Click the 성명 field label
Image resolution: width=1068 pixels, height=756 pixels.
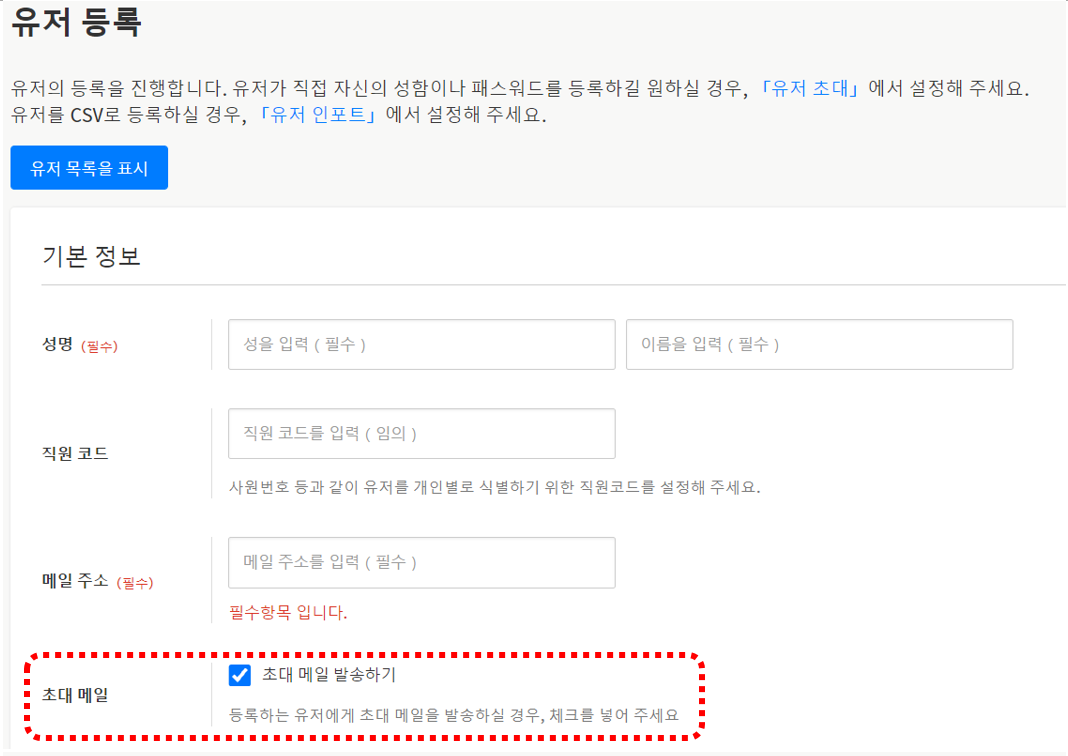[57, 346]
